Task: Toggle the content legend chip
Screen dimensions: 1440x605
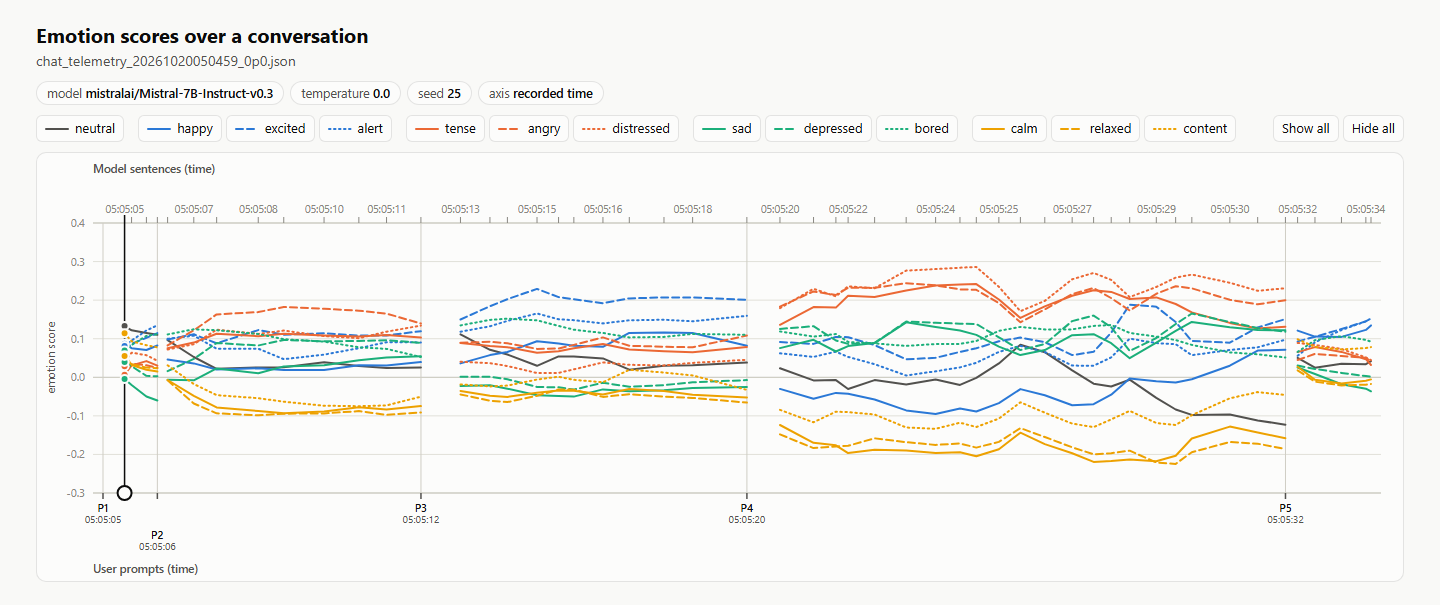Action: tap(1190, 128)
